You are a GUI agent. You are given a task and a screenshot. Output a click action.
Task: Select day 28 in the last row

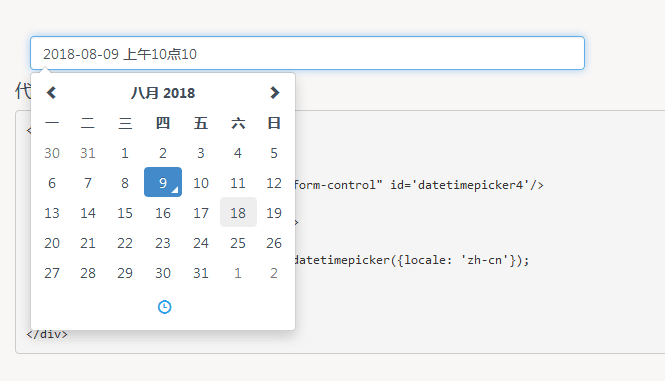88,273
